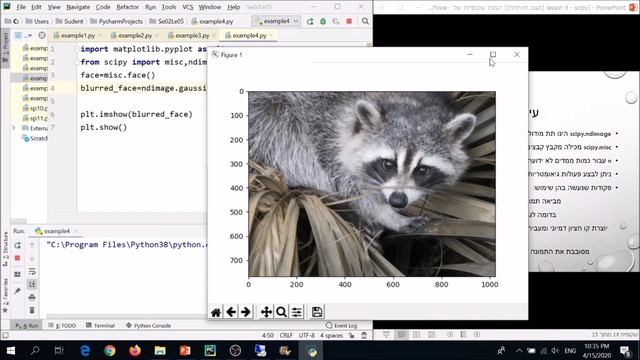Click CRLF line separator in status bar
The width and height of the screenshot is (640, 360).
[286, 336]
